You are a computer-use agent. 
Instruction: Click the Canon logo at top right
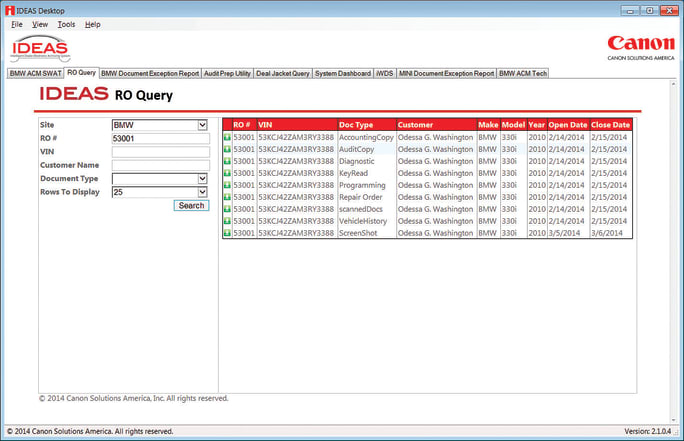pos(640,46)
